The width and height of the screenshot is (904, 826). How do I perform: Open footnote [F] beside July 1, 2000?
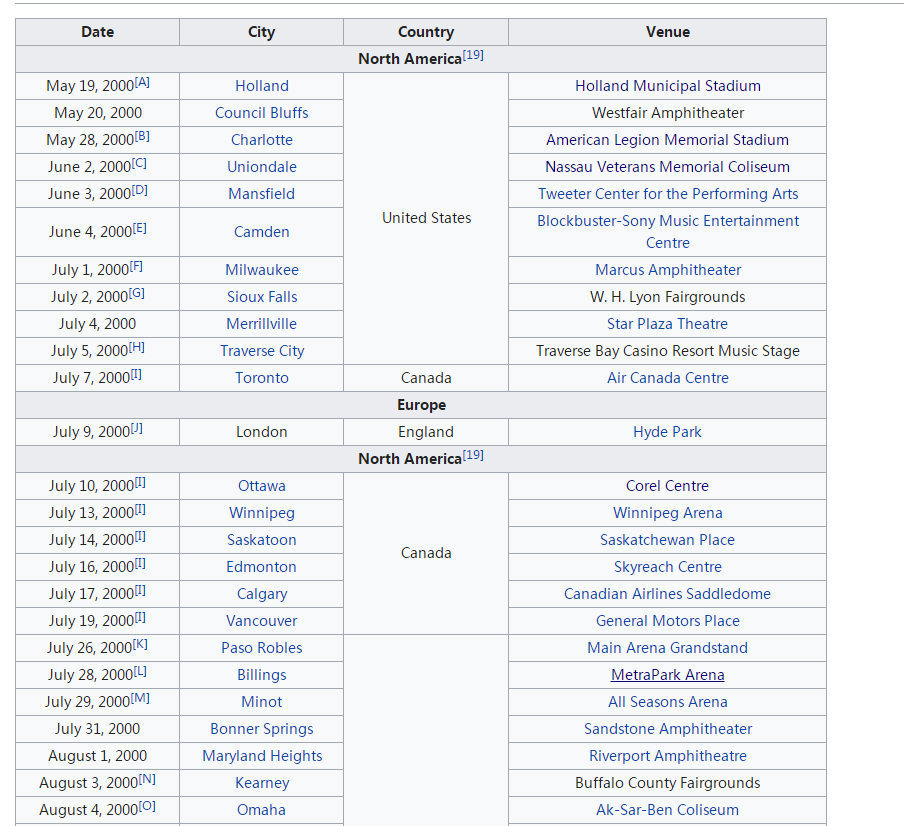pos(136,267)
